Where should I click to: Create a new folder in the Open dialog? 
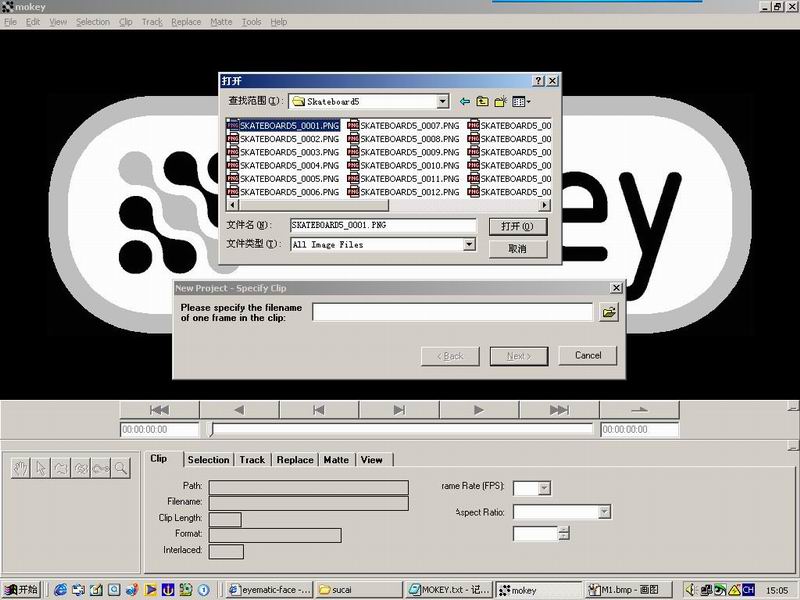[x=501, y=102]
